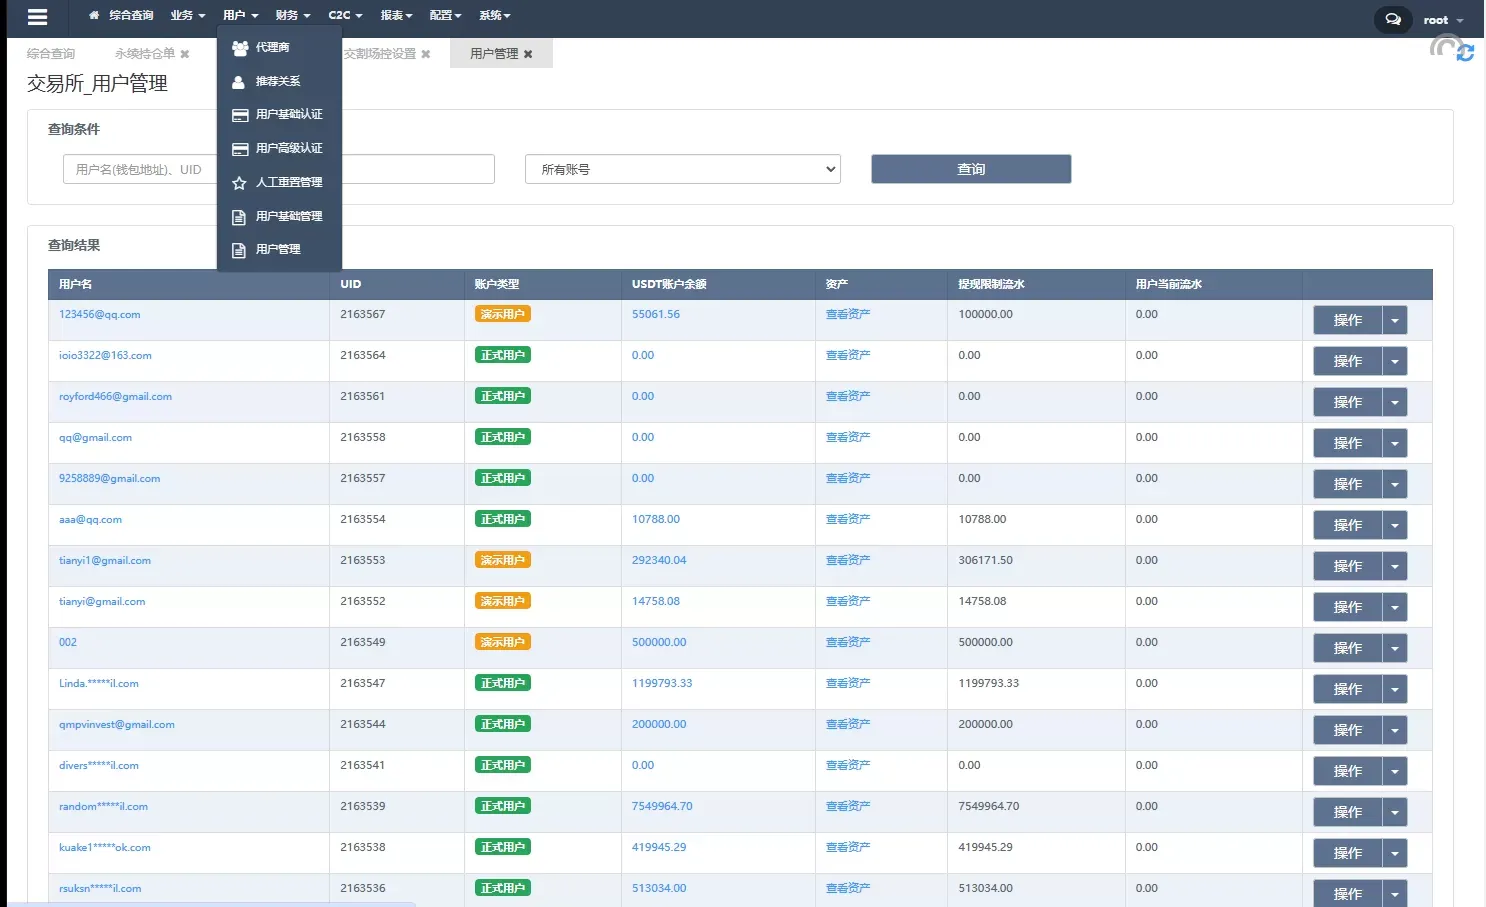This screenshot has width=1486, height=907.
Task: Close the 用户管理 tab with its X icon
Action: pyautogui.click(x=528, y=54)
